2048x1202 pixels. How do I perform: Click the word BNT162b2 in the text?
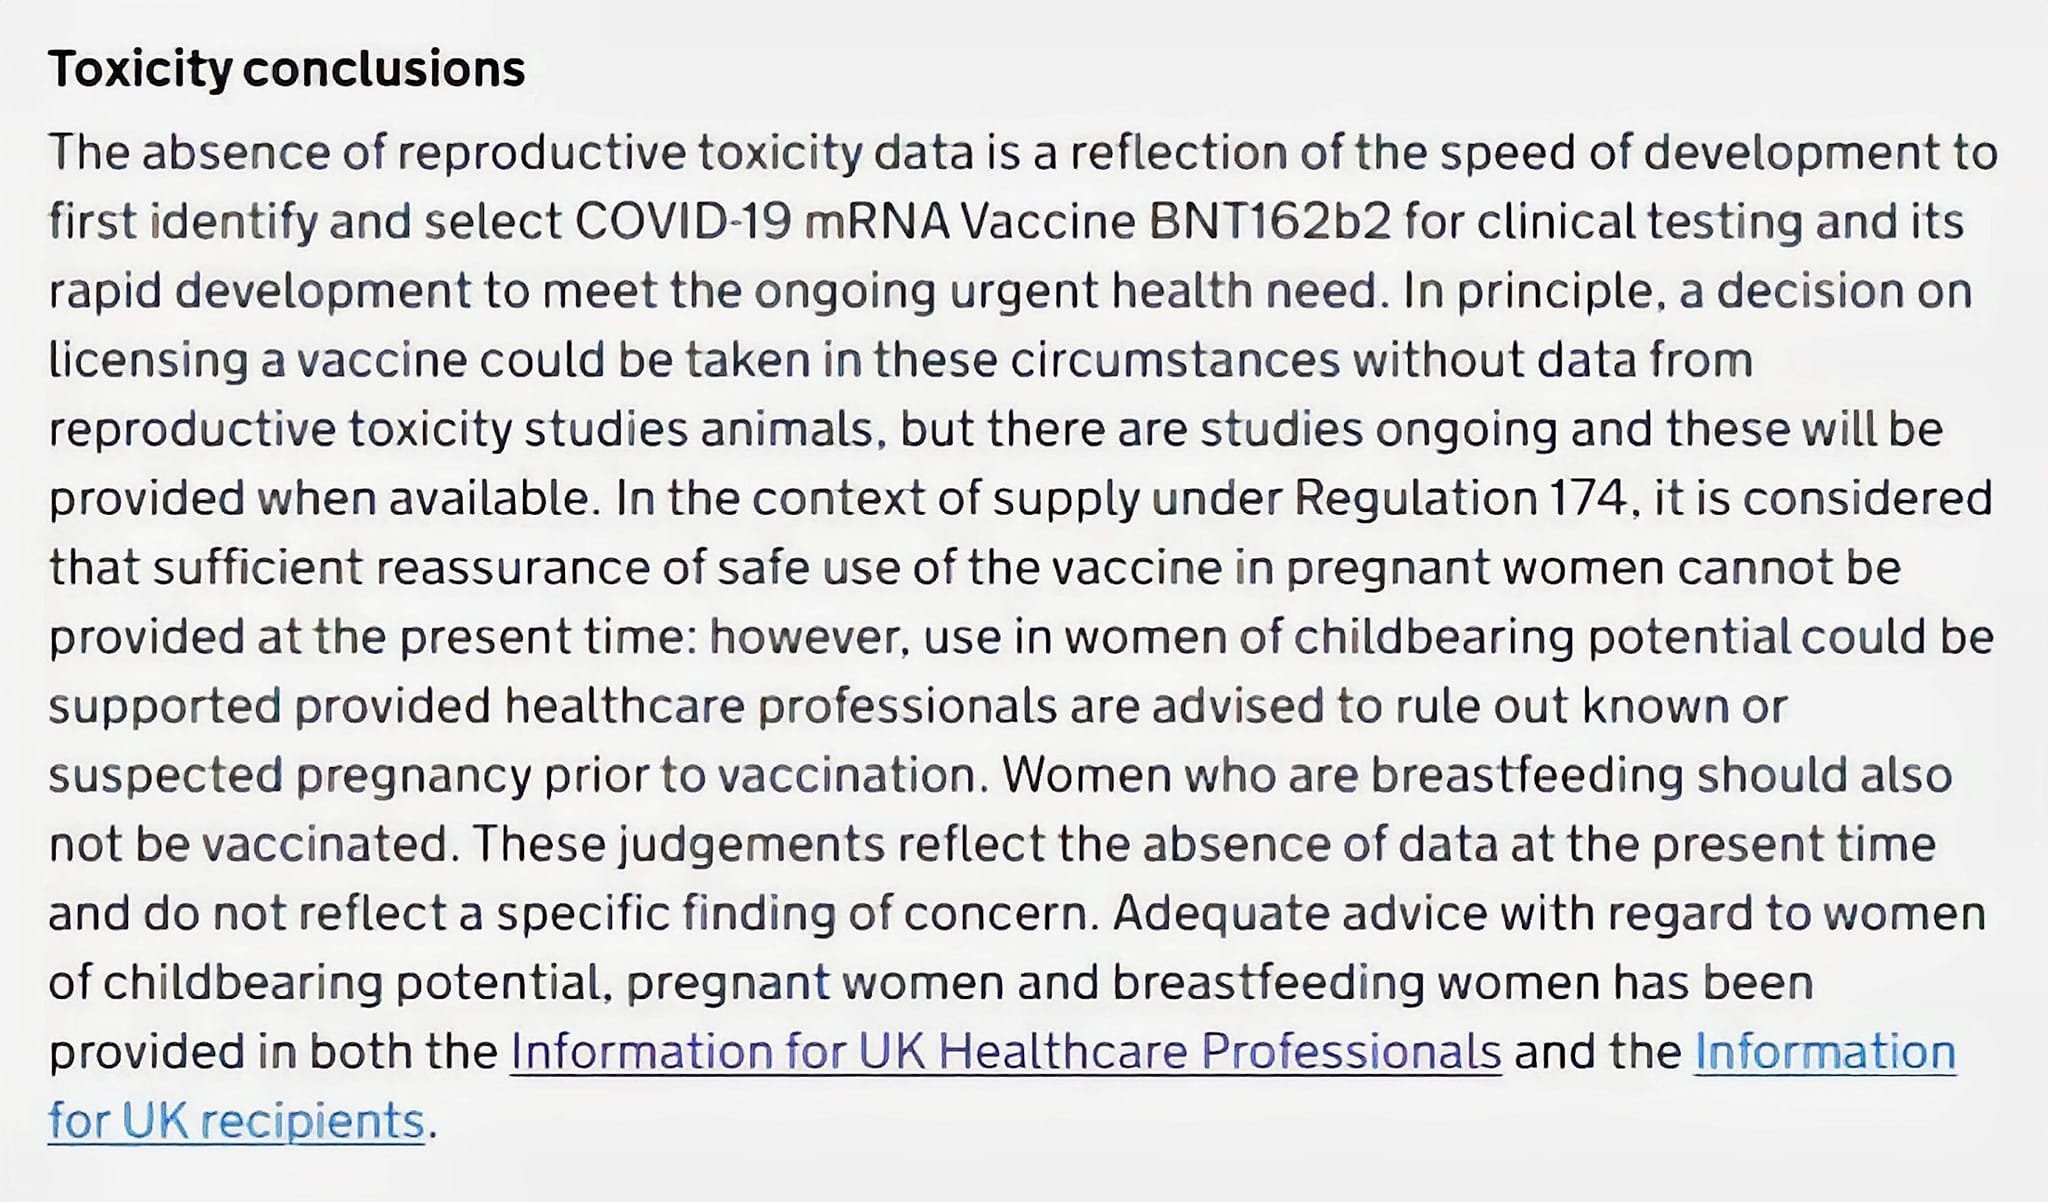coord(1270,222)
